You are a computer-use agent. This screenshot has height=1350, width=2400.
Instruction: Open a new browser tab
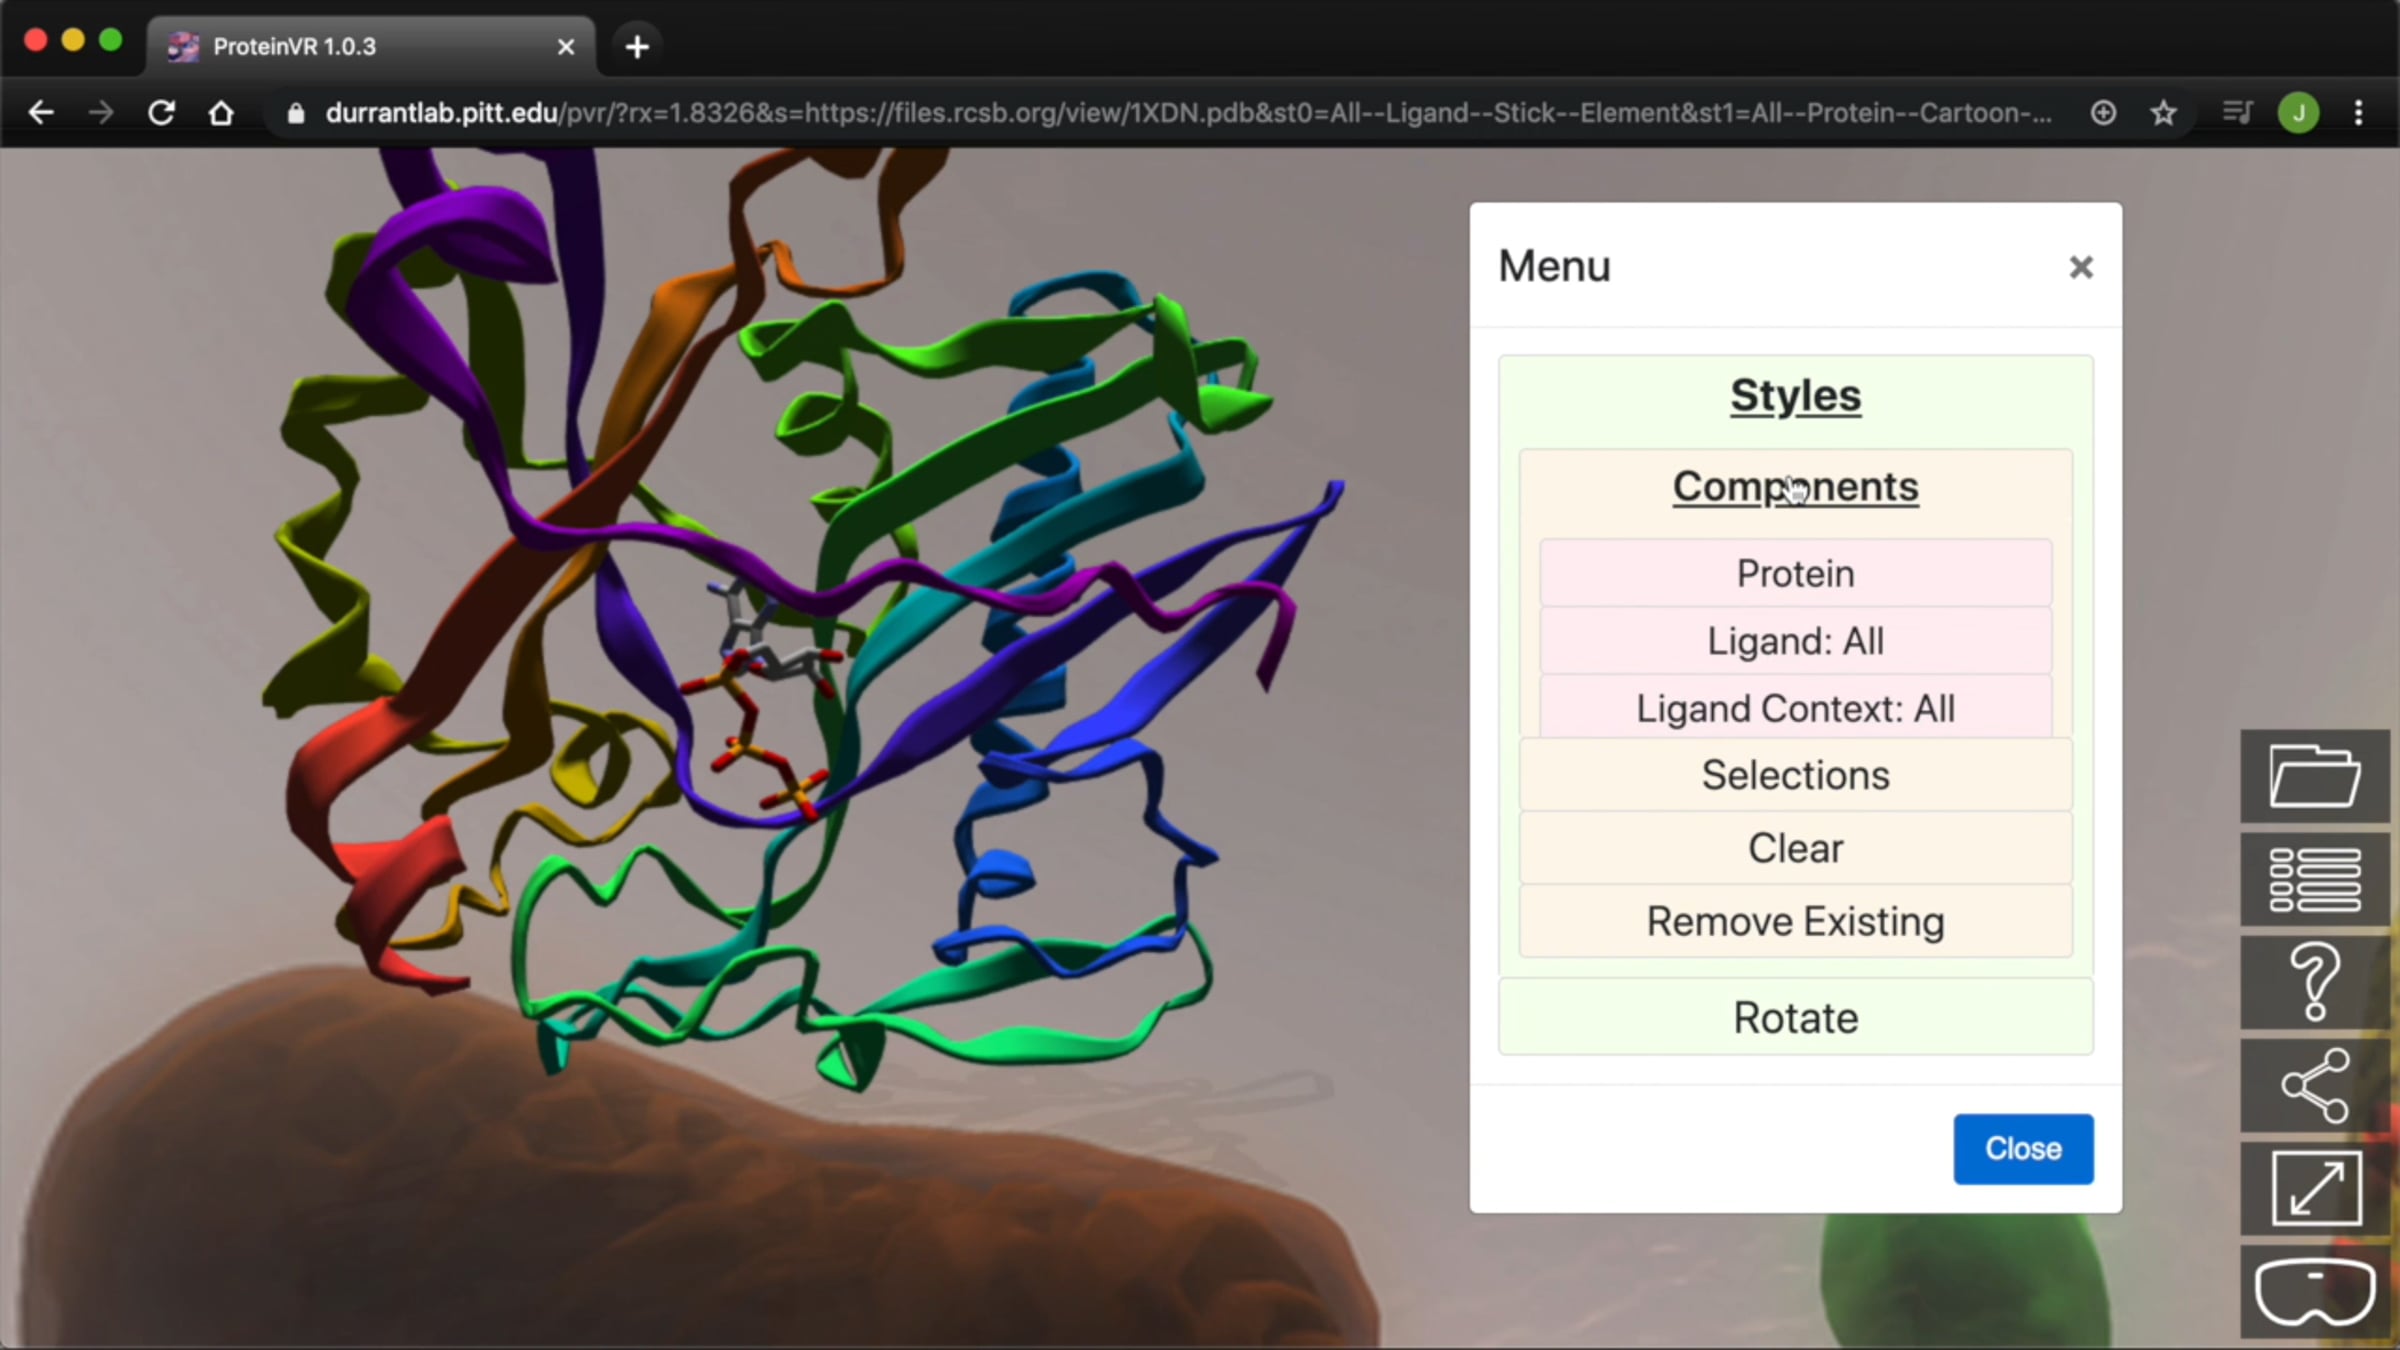637,47
